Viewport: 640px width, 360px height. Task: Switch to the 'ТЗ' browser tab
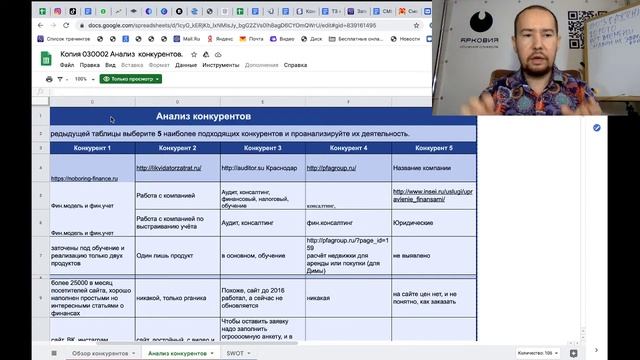(331, 11)
